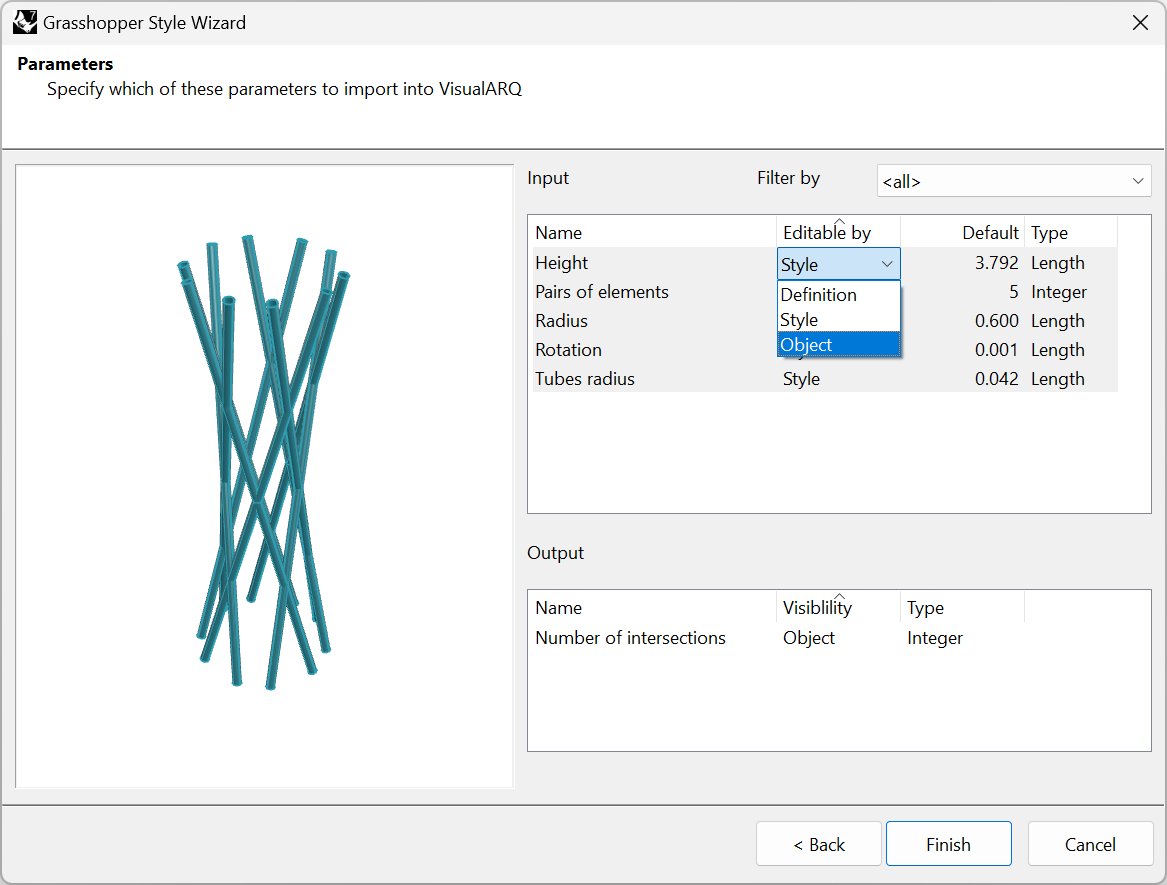Go back with the < Back button
This screenshot has width=1167, height=885.
[819, 844]
